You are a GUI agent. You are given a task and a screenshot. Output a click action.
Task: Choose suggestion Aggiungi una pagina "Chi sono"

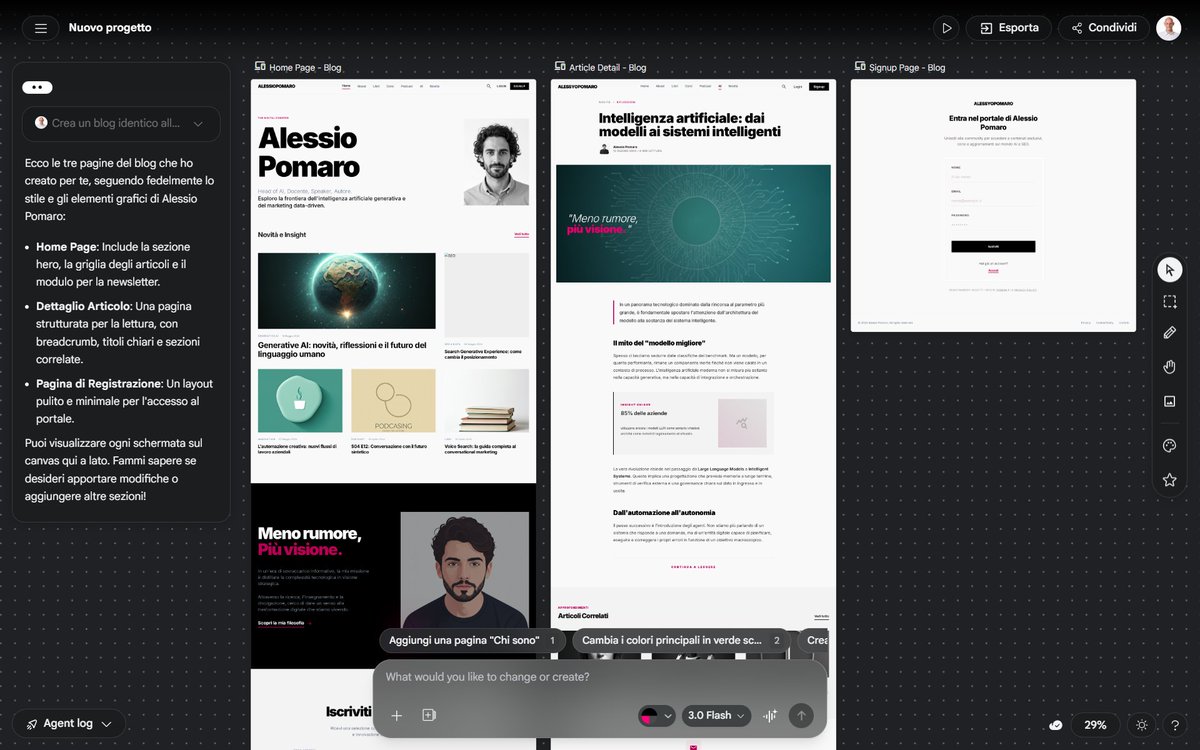pos(470,640)
